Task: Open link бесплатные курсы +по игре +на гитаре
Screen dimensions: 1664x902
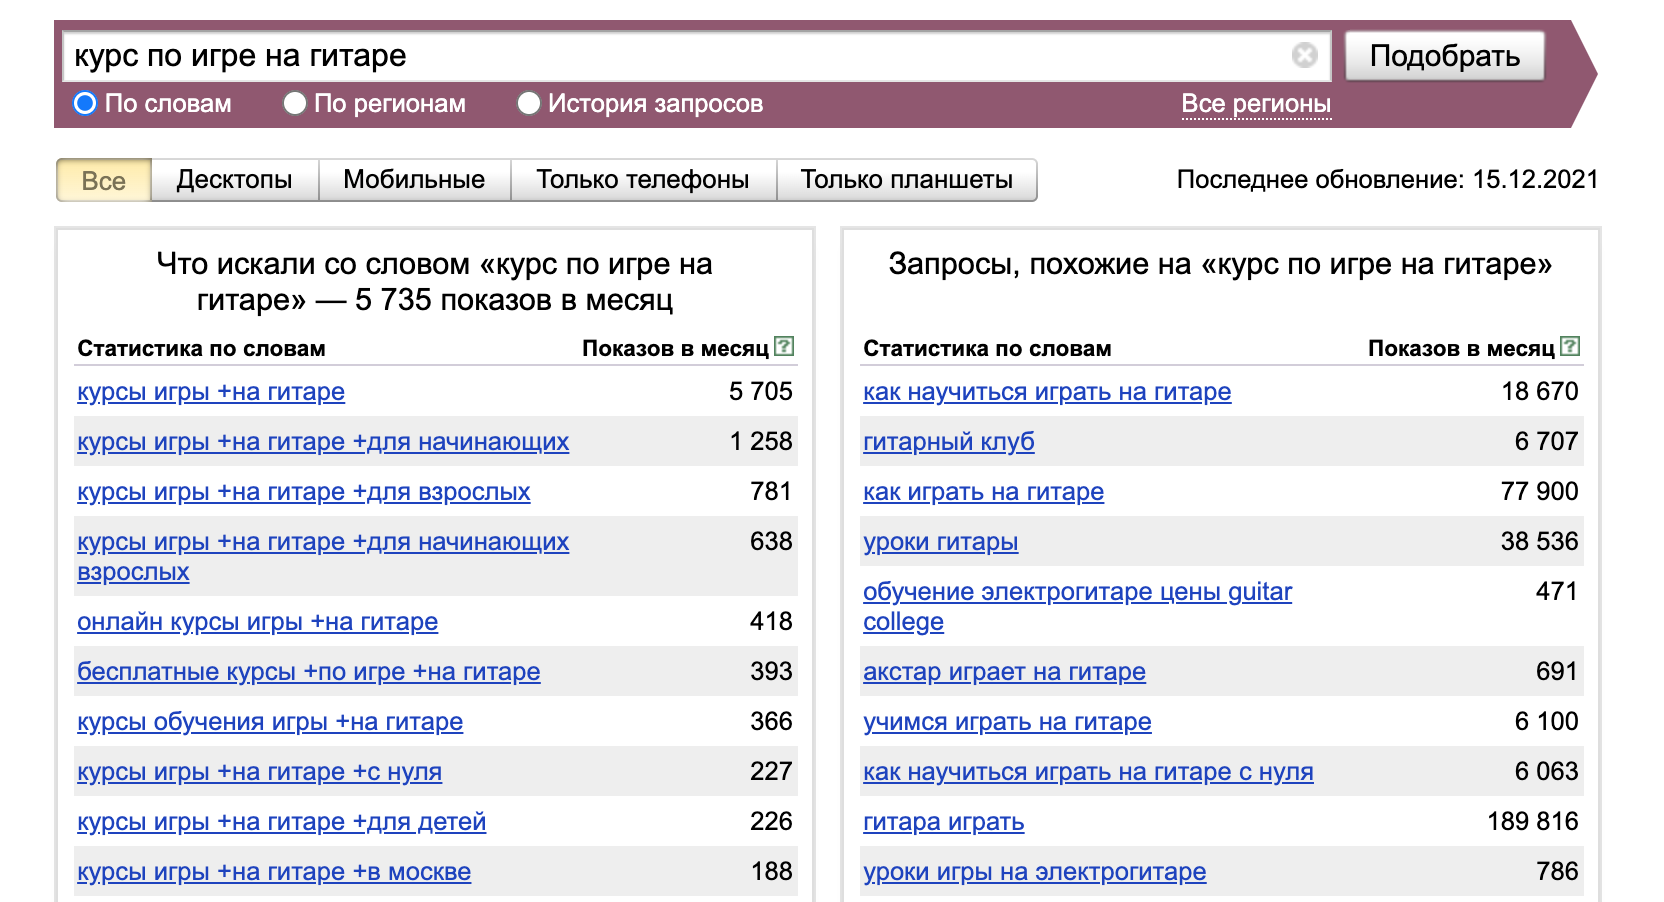Action: coord(309,672)
